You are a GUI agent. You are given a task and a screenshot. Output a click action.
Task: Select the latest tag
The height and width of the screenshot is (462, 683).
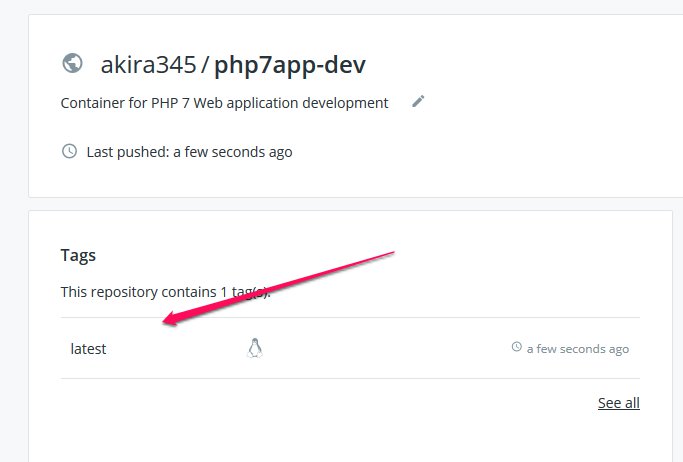88,349
